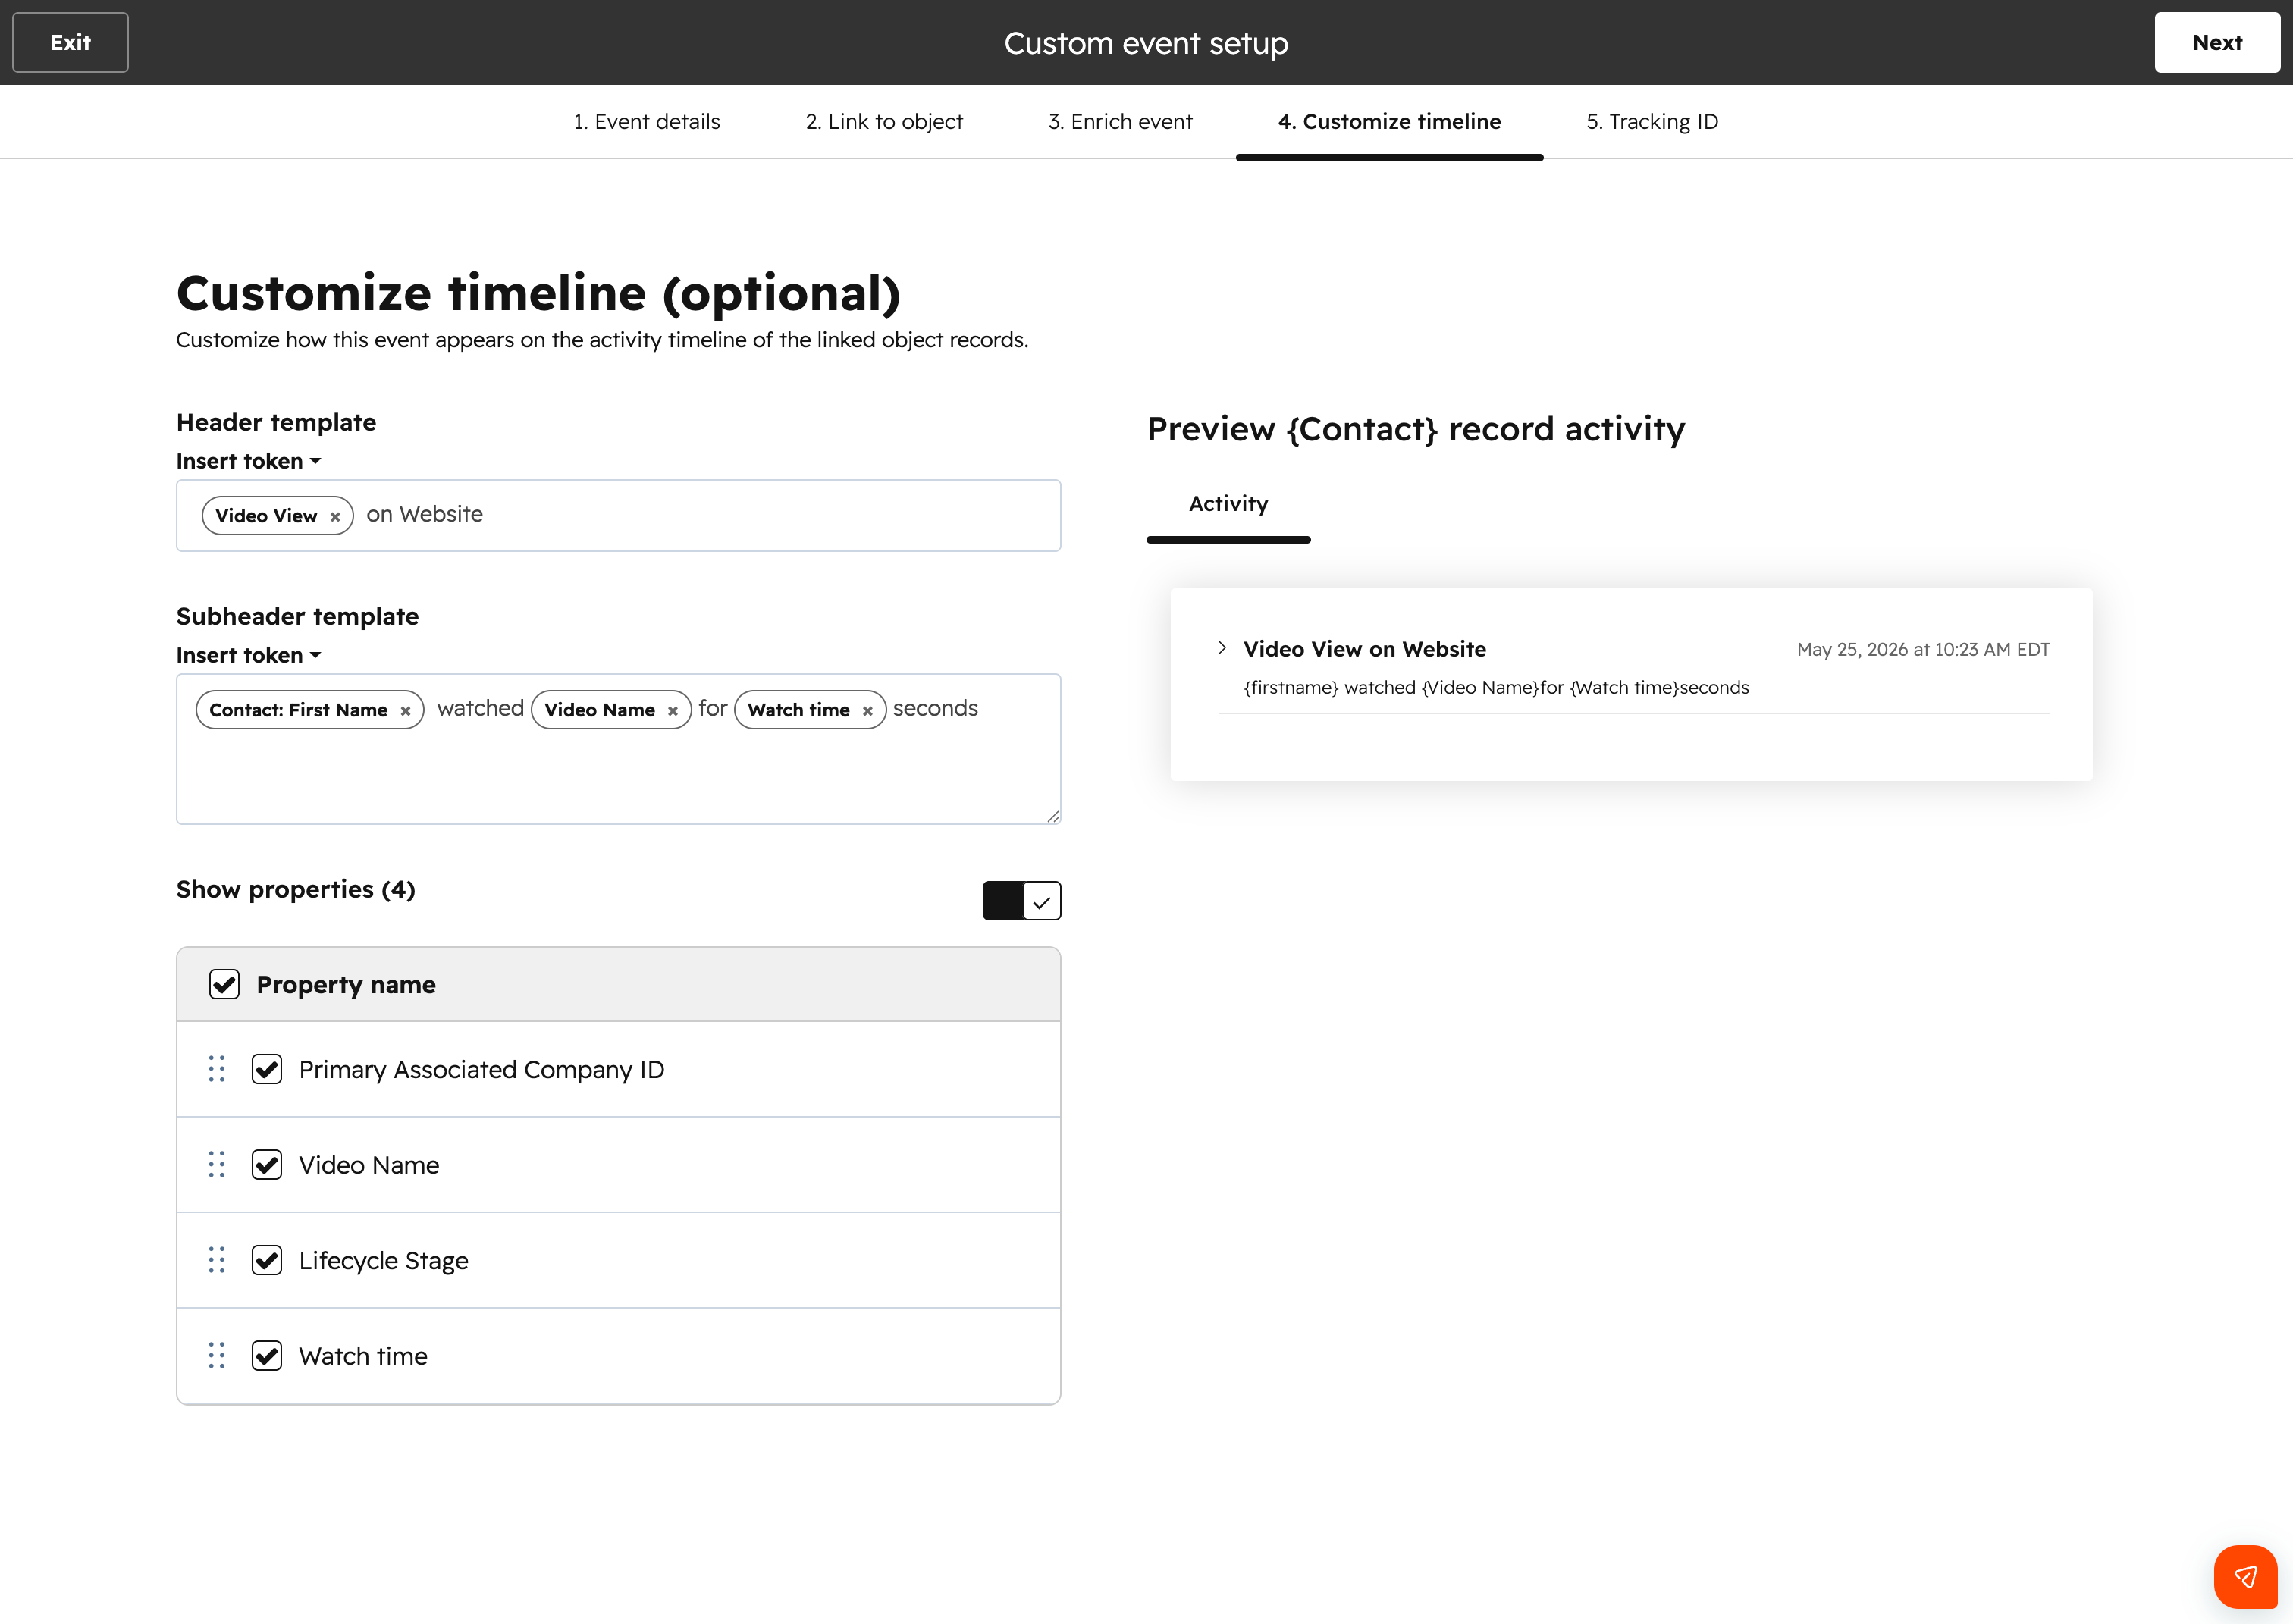Go to step 1. Event details
The width and height of the screenshot is (2293, 1624).
coord(647,122)
